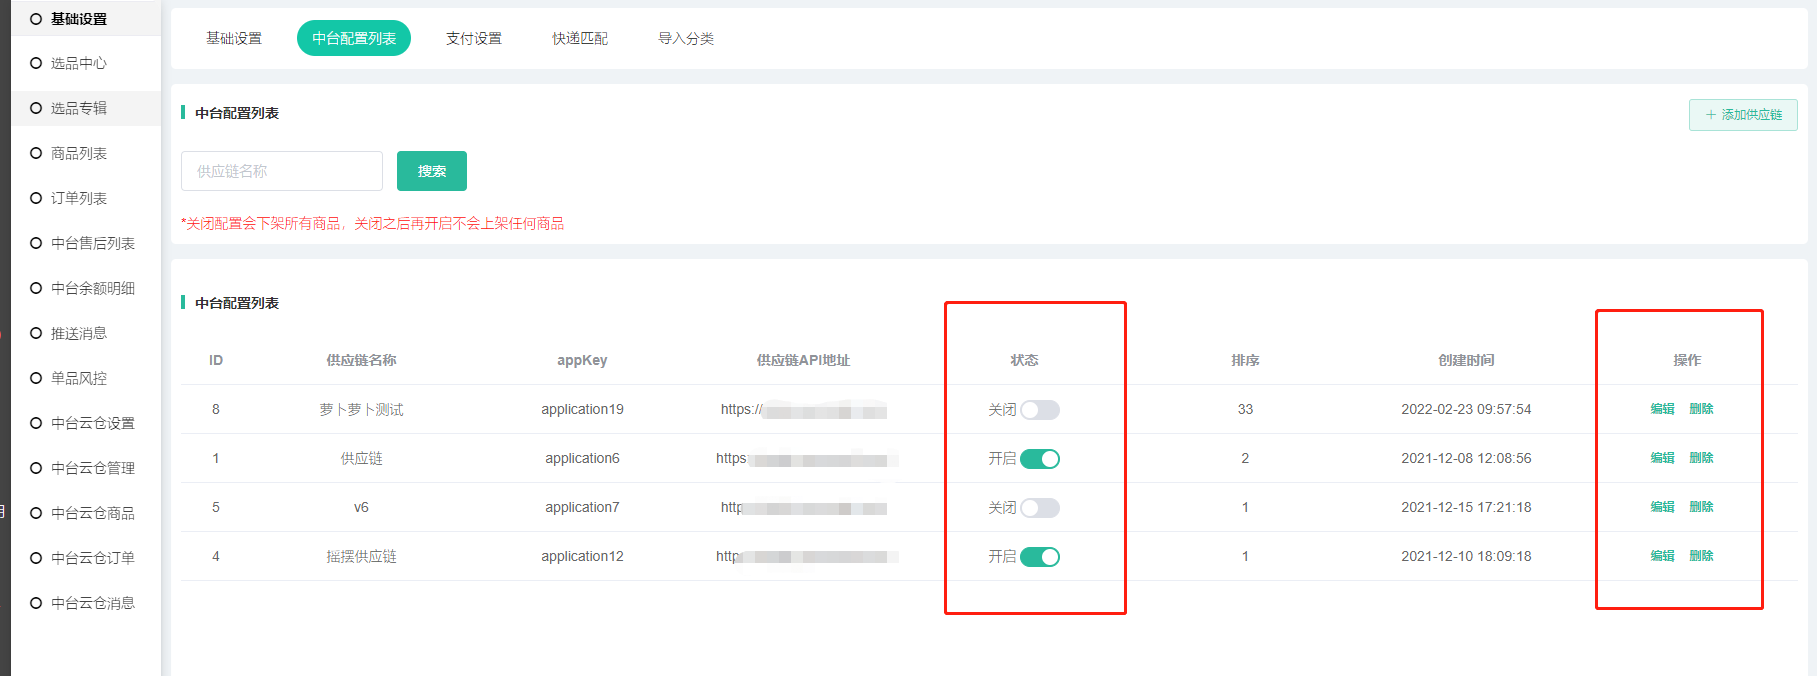
Task: Open the 支付设置 tab
Action: pos(473,38)
